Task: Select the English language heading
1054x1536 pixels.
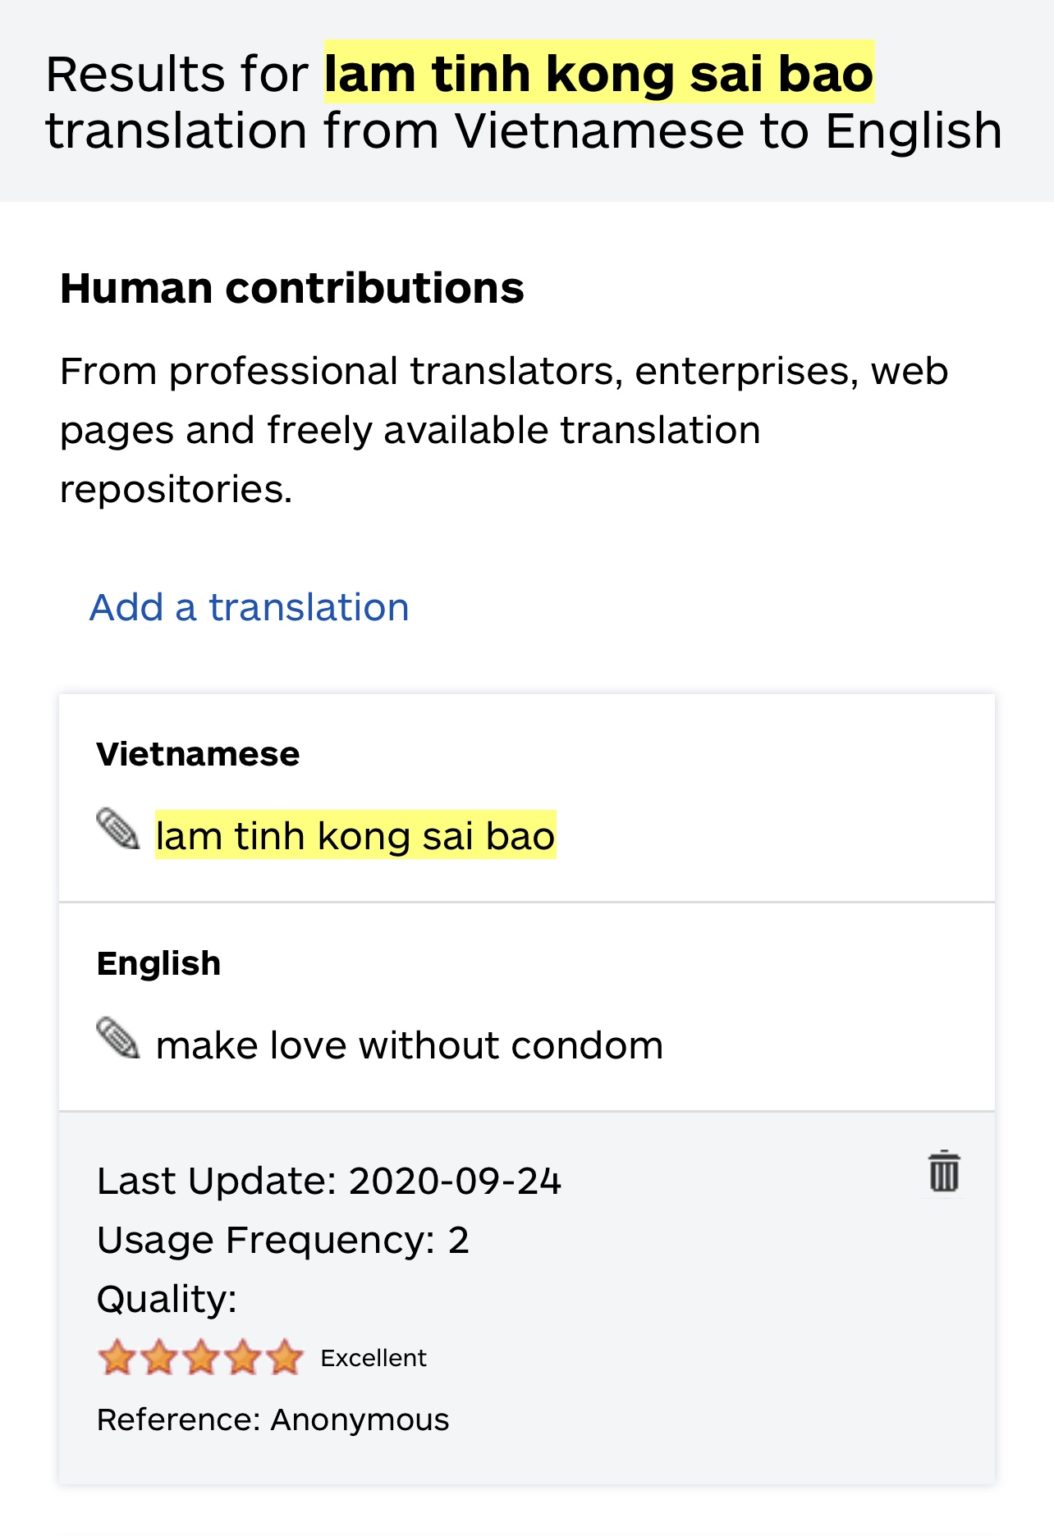Action: tap(158, 962)
